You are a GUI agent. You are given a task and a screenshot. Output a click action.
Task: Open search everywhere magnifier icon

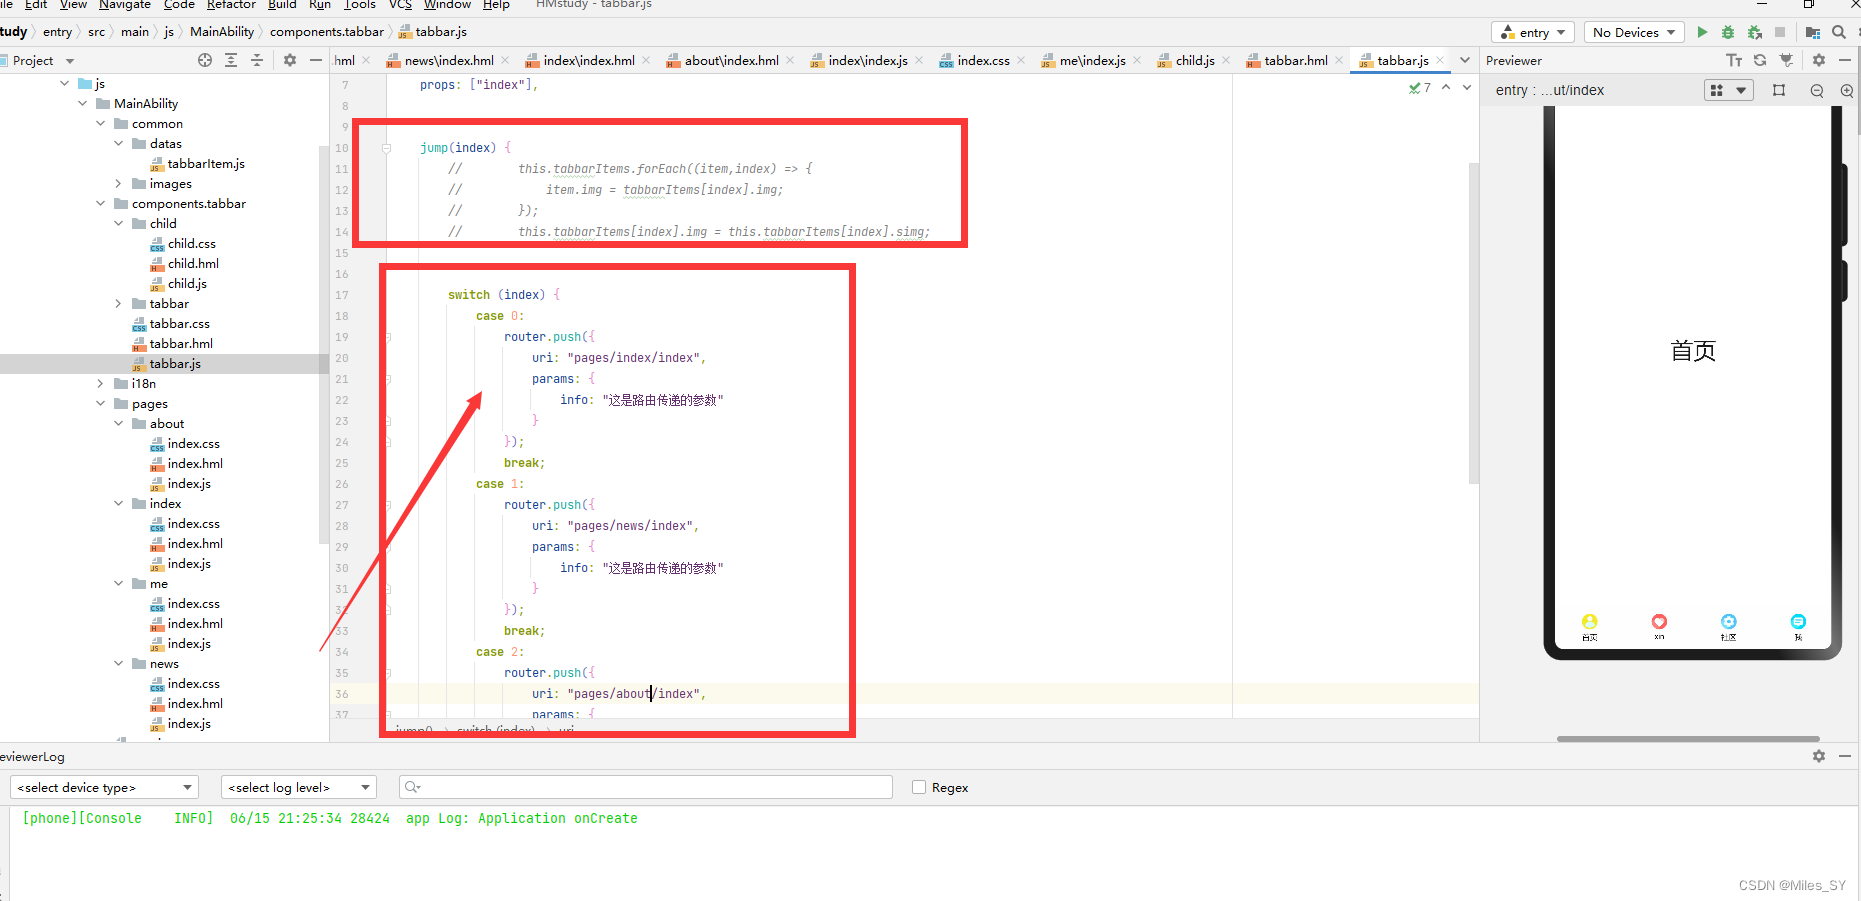1839,32
